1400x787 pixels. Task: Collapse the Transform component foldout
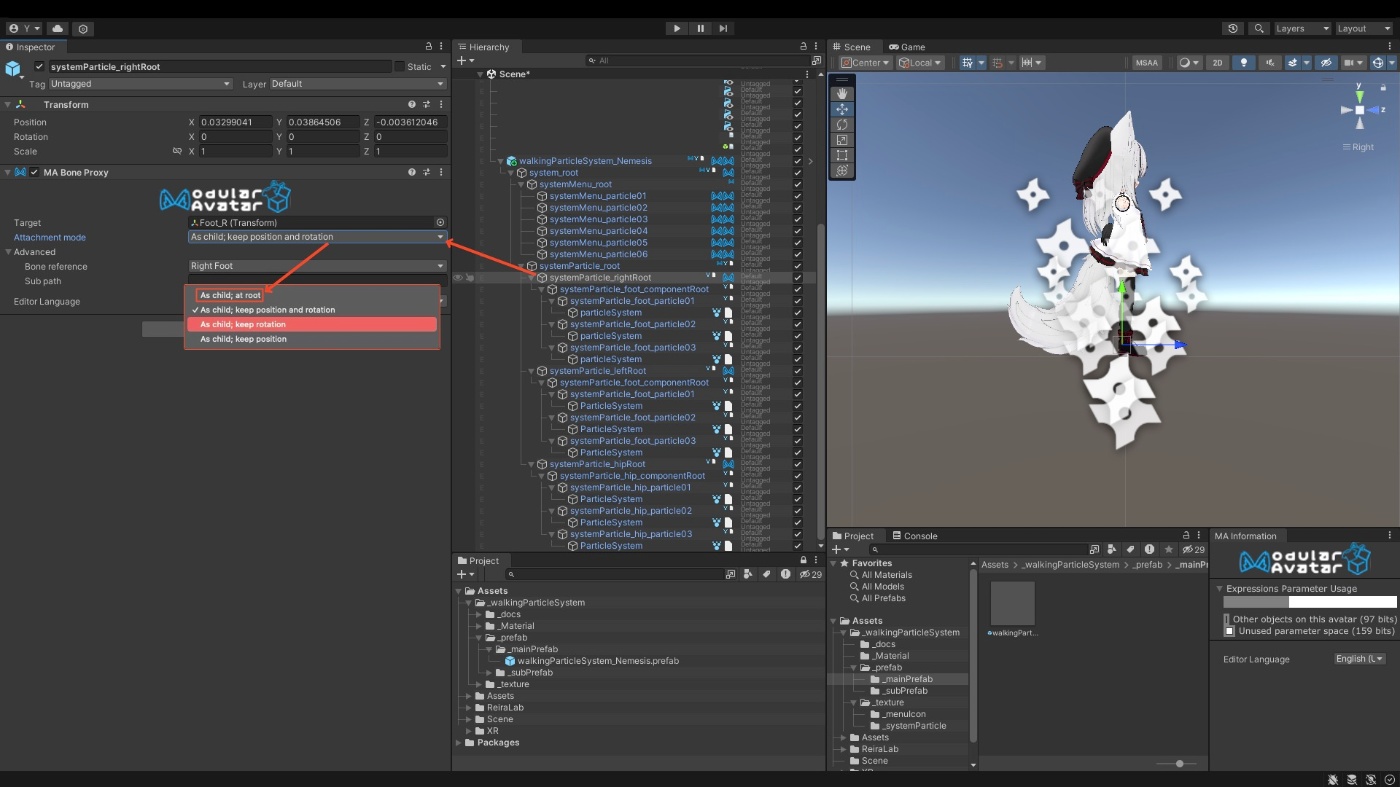[x=7, y=104]
